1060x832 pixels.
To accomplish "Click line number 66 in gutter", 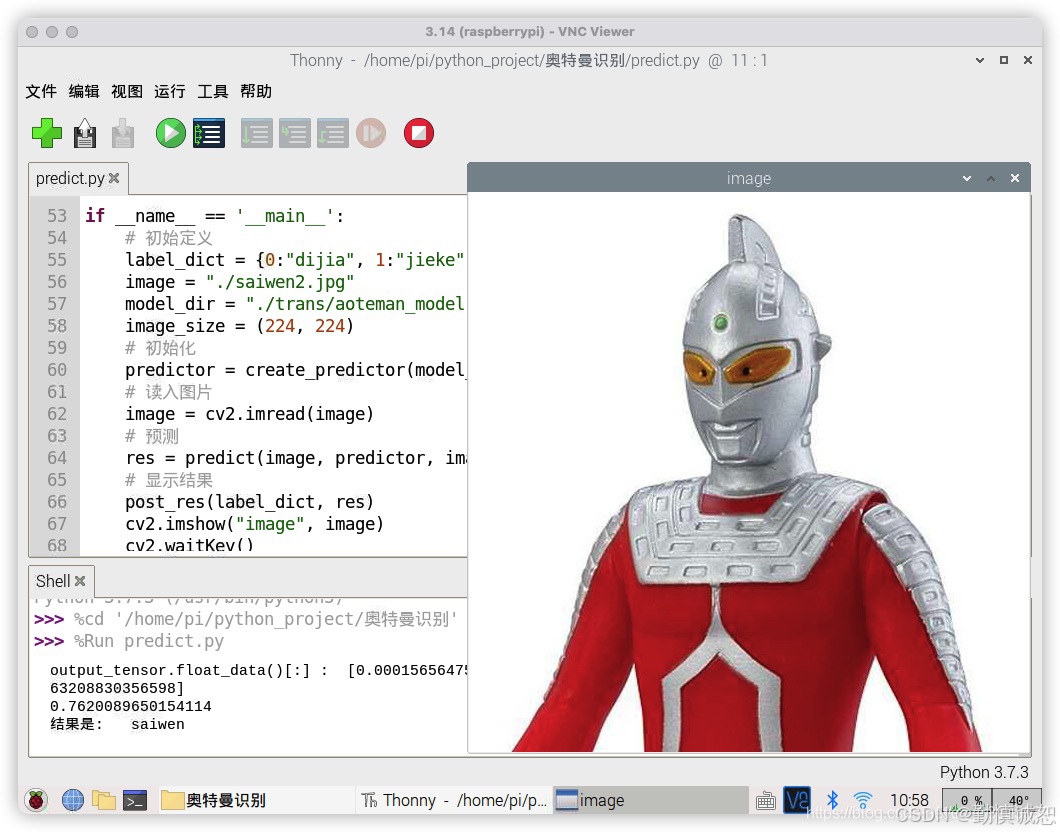I will point(57,502).
